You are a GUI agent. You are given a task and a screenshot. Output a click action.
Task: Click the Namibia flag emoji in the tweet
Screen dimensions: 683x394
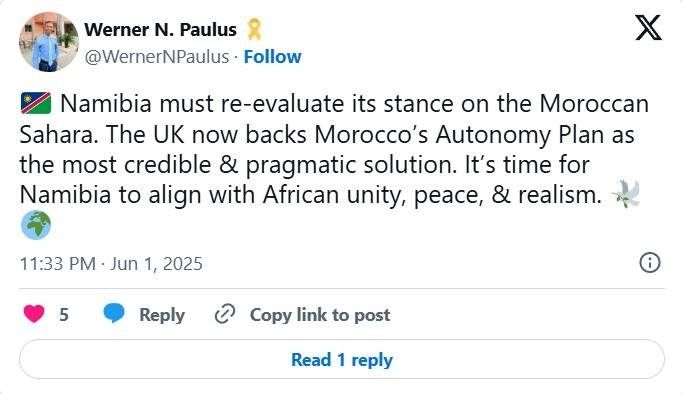(36, 104)
